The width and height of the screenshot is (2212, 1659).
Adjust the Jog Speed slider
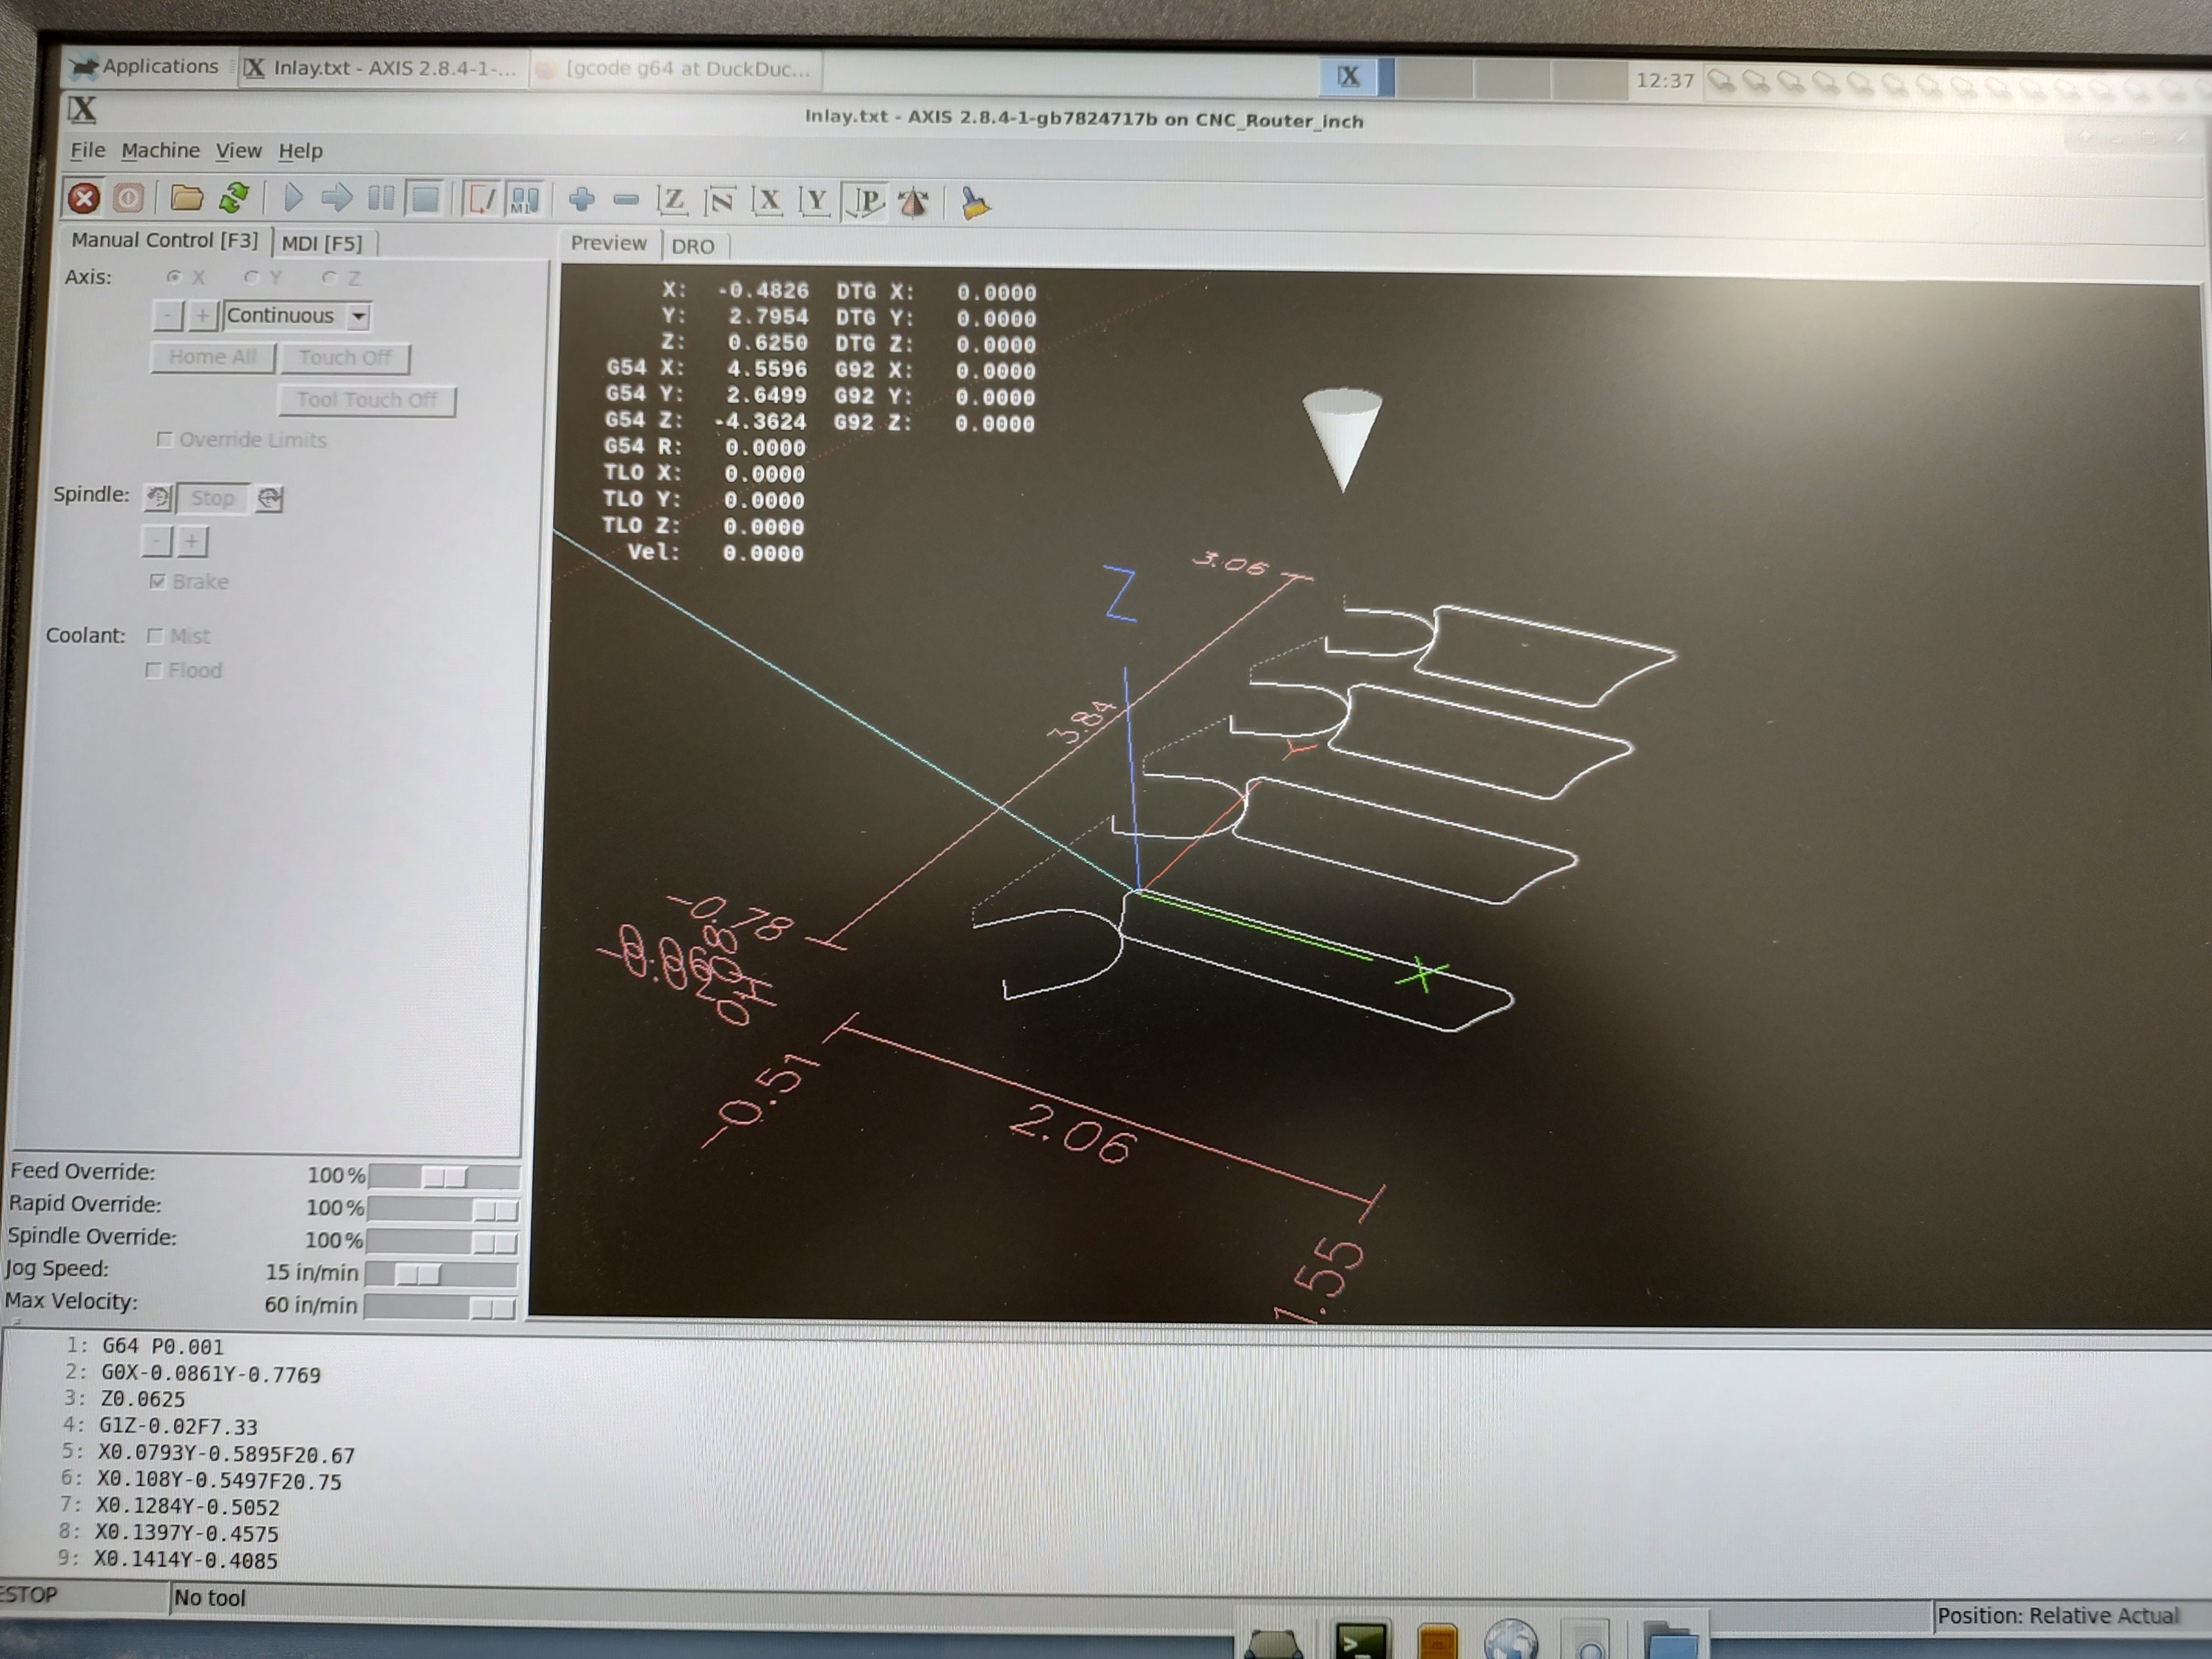point(417,1274)
